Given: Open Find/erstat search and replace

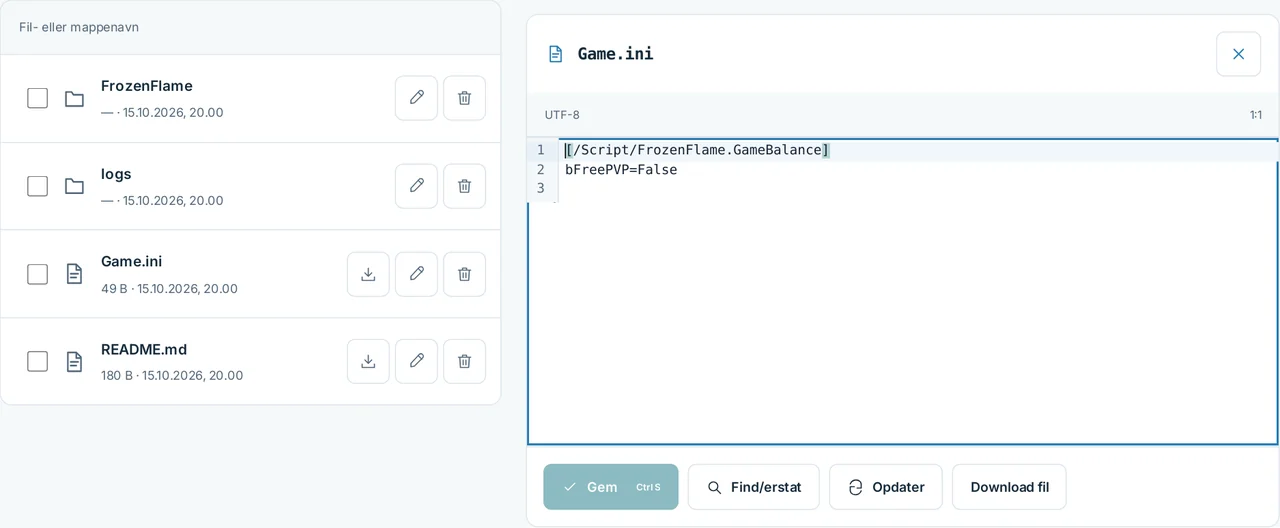Looking at the screenshot, I should click(x=754, y=487).
